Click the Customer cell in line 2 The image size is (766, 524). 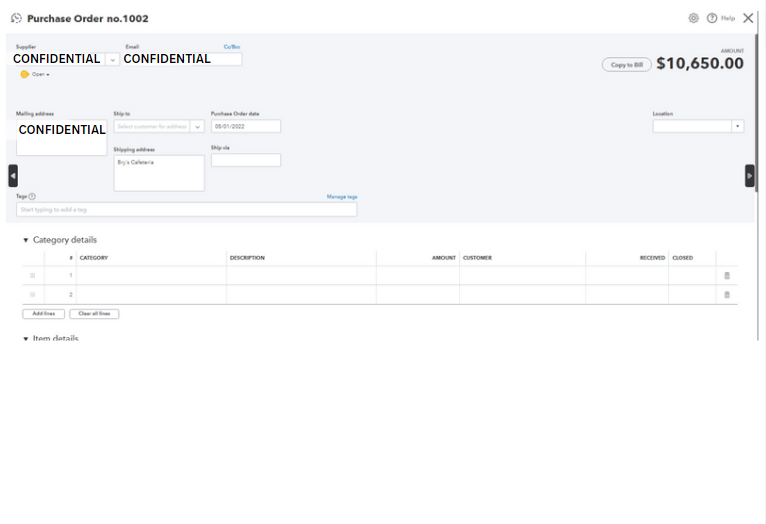point(522,294)
